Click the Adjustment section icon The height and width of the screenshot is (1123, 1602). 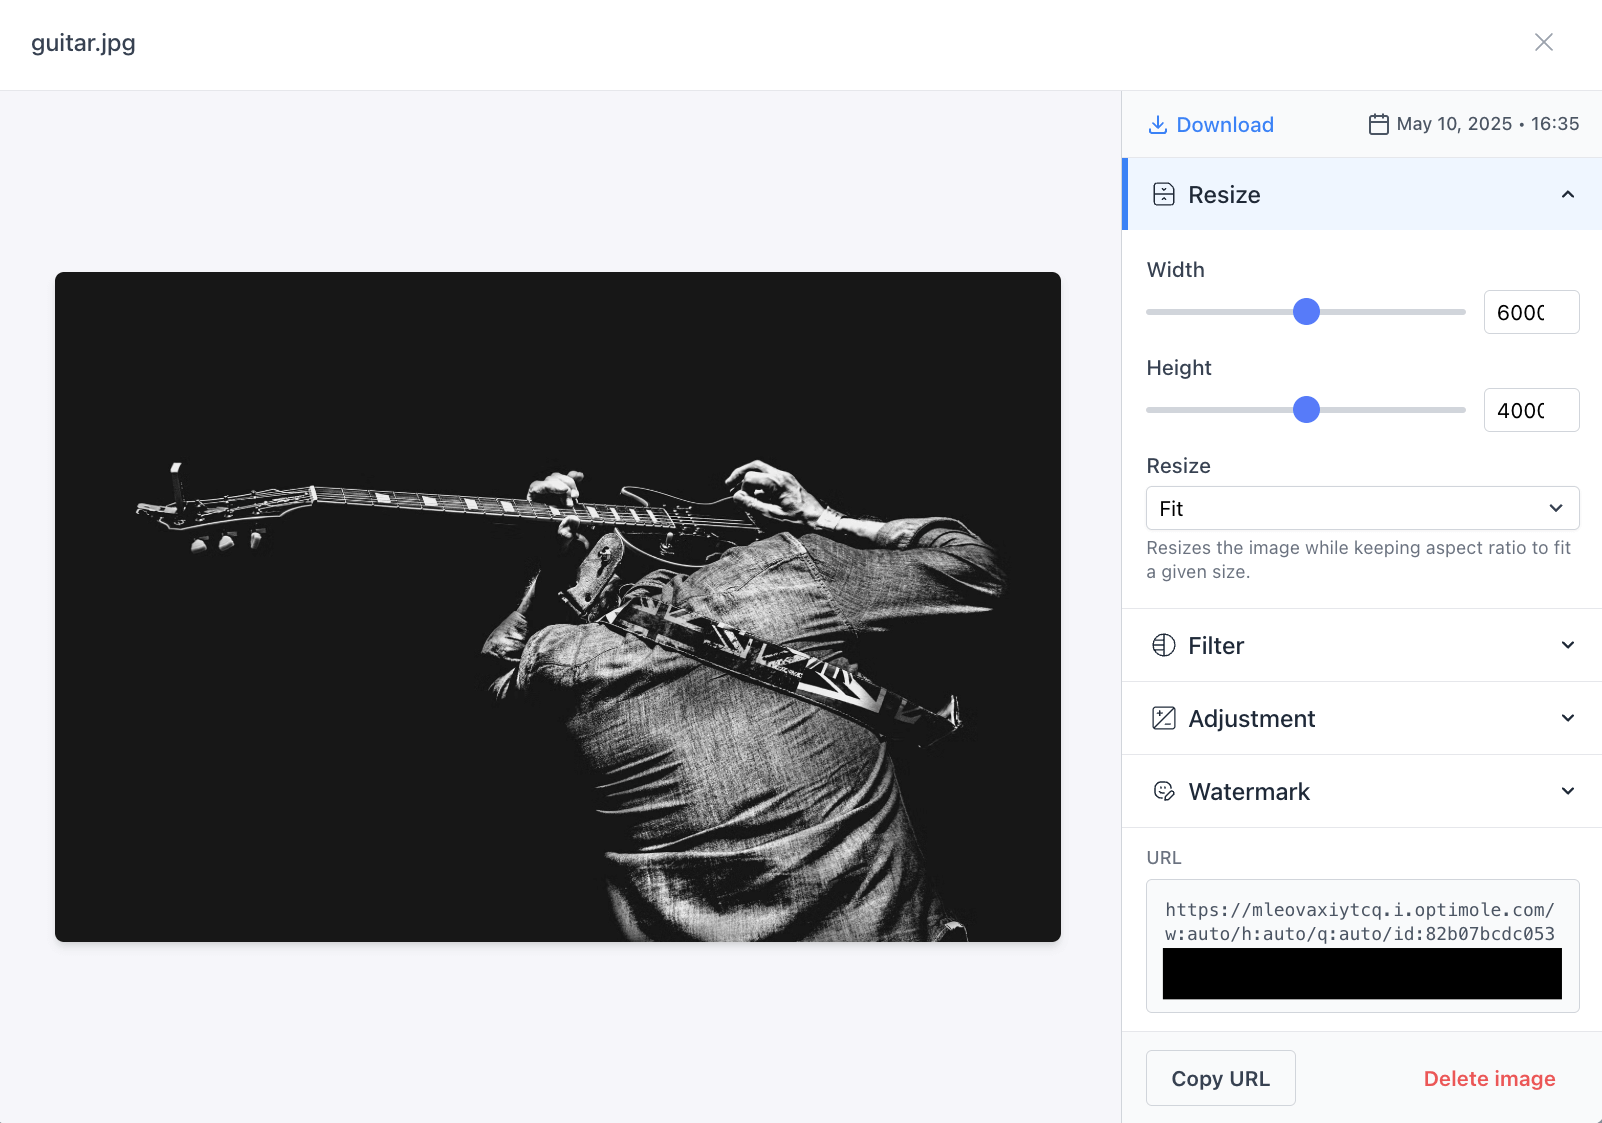(x=1164, y=718)
